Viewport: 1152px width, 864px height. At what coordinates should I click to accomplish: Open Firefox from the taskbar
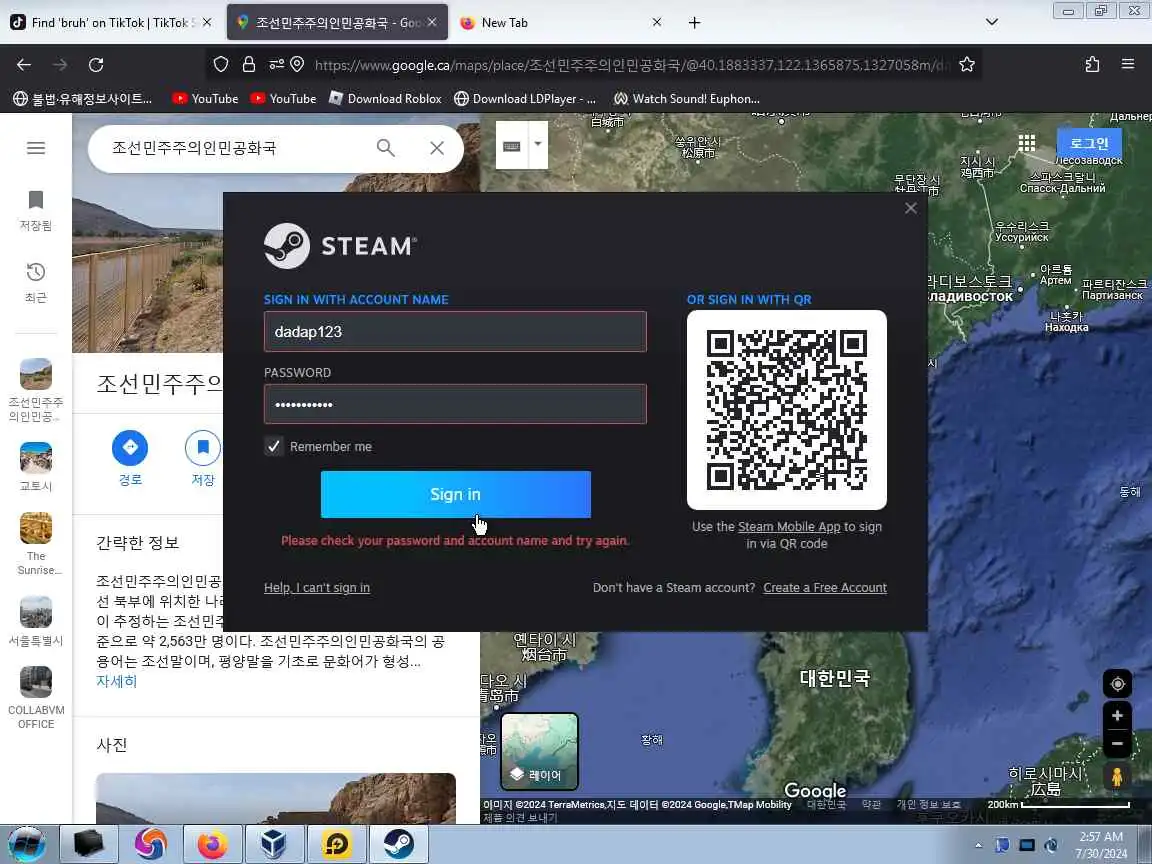click(212, 844)
